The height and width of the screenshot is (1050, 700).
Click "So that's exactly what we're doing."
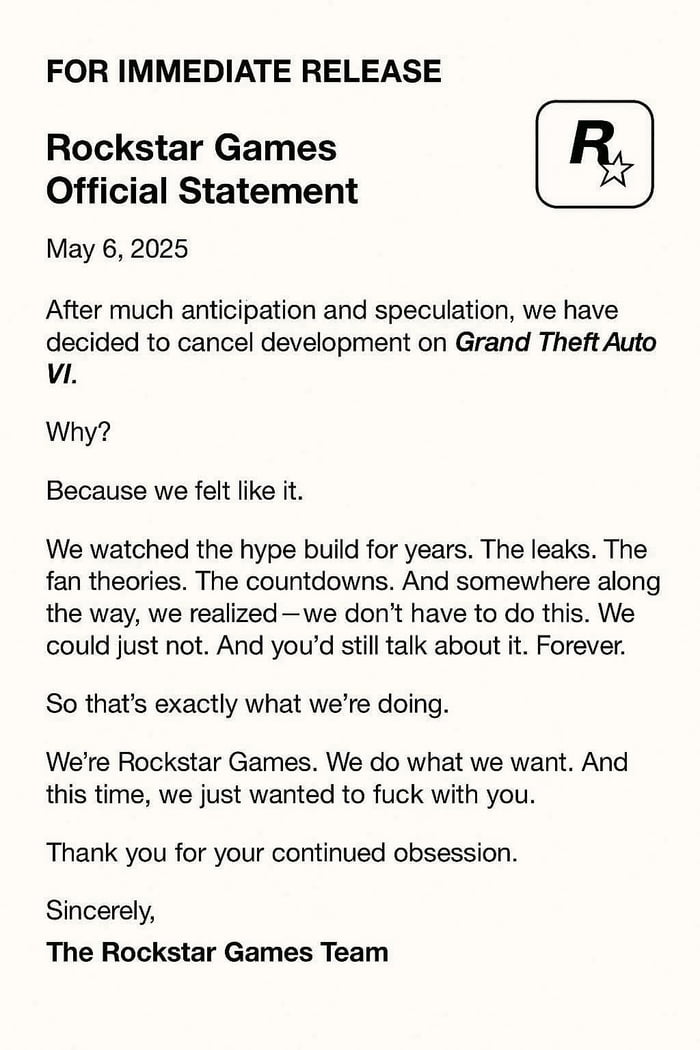point(247,704)
